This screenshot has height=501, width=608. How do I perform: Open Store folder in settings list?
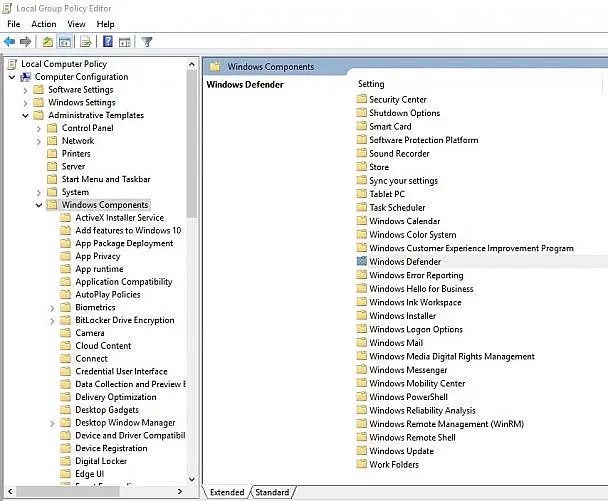point(379,167)
